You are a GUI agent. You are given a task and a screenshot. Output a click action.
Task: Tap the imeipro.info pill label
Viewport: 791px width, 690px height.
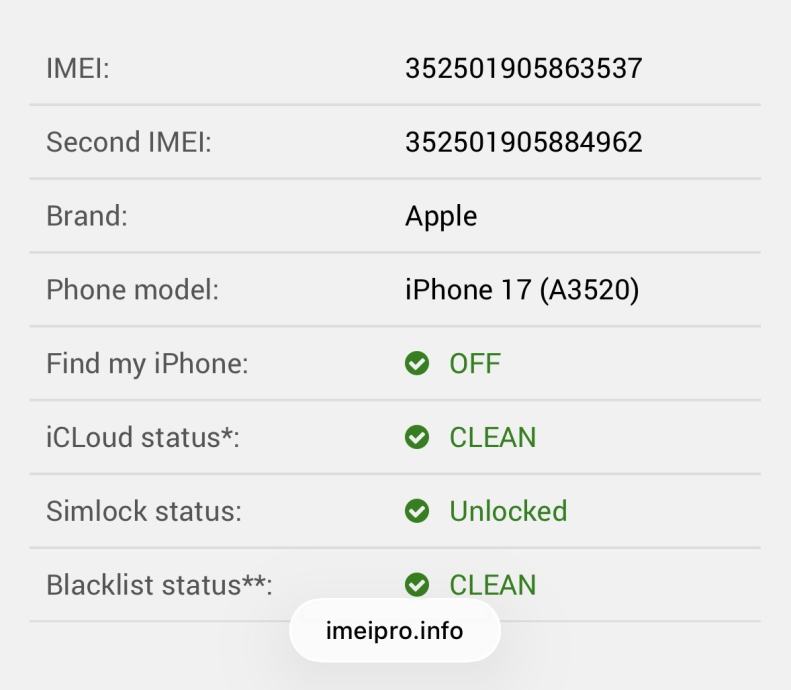coord(395,631)
